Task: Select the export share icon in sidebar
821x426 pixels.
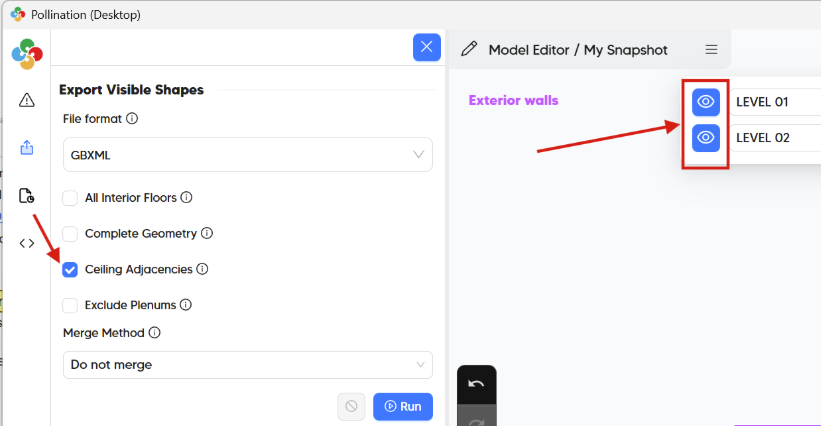Action: pos(27,147)
